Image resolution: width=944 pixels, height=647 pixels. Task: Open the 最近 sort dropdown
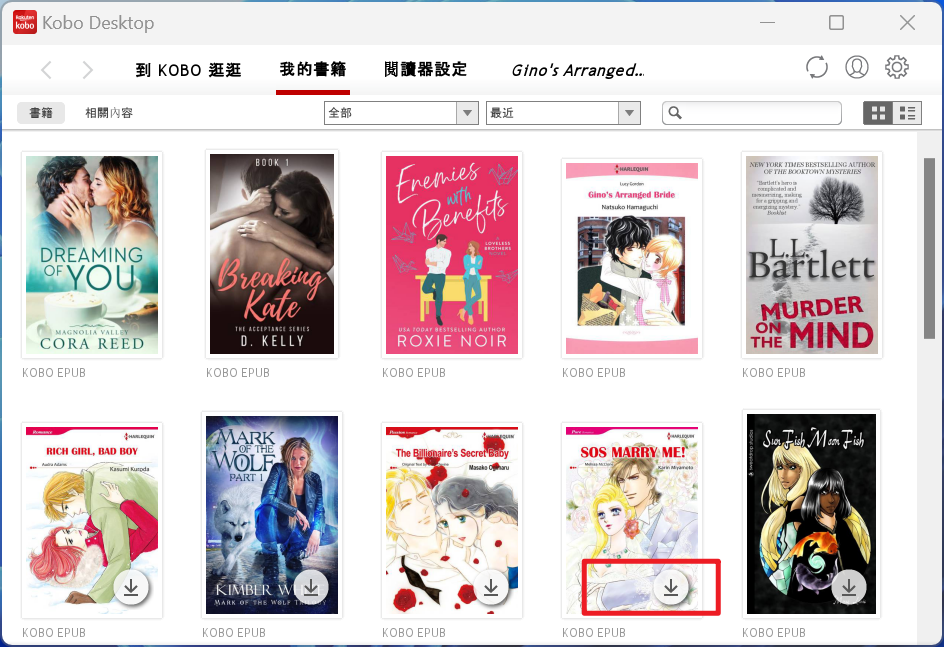(563, 113)
